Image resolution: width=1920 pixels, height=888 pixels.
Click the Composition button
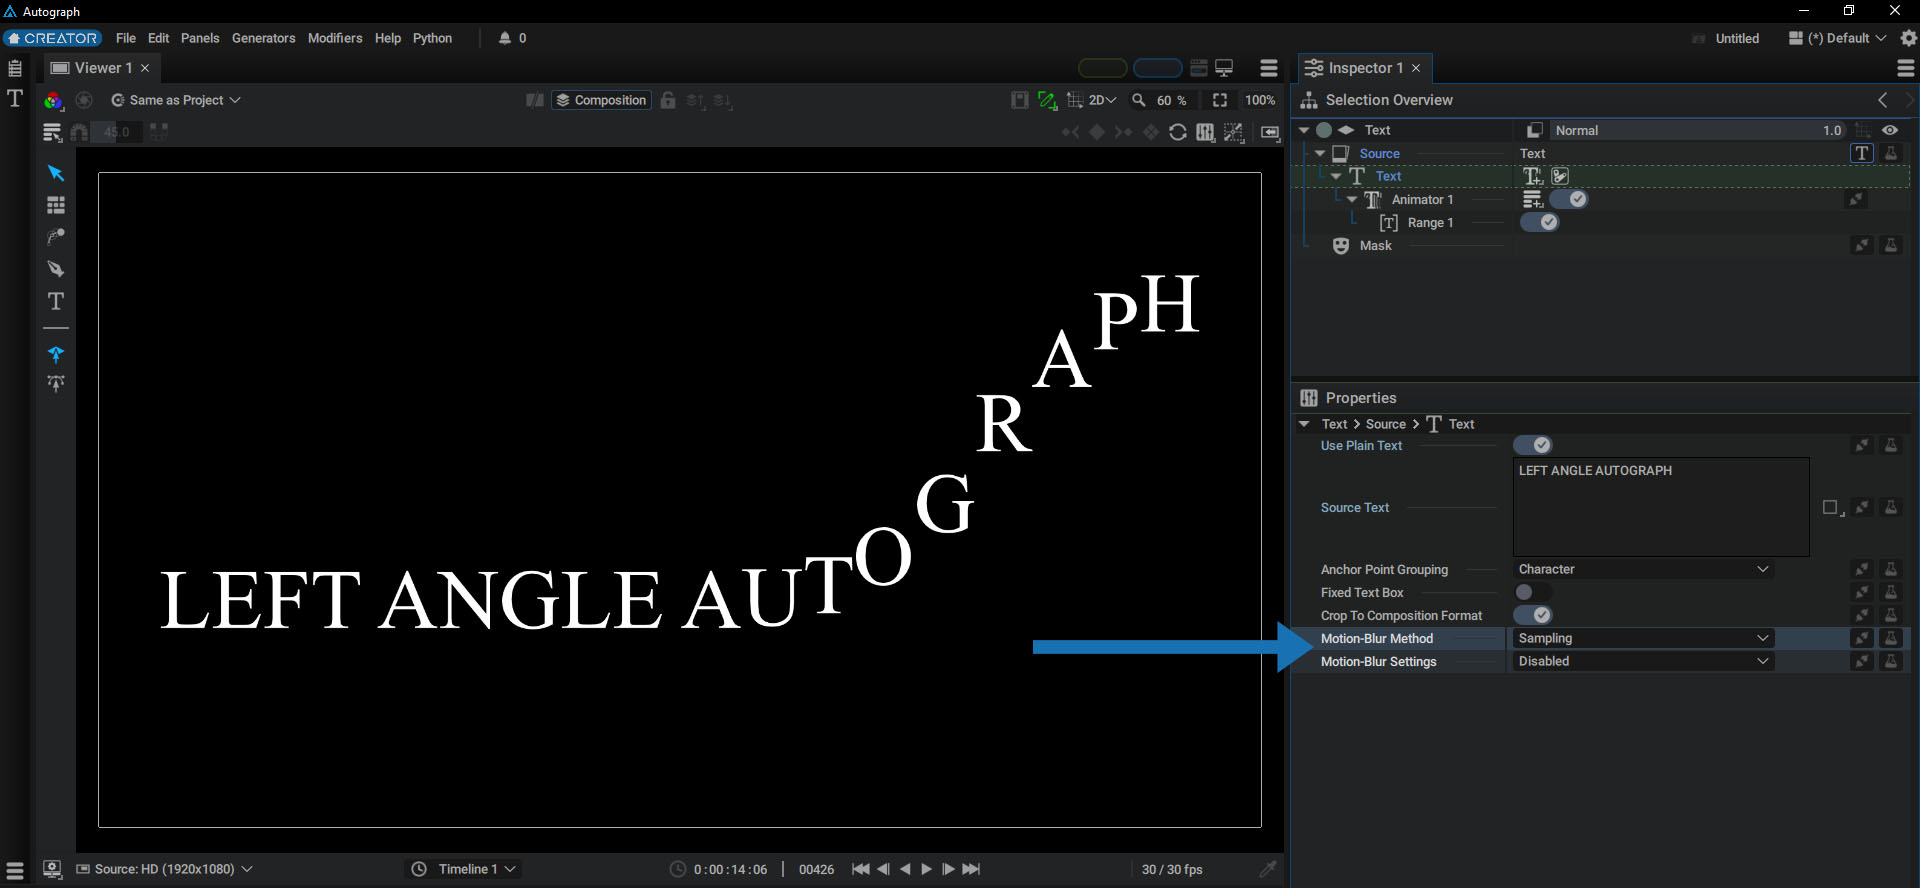pos(602,100)
